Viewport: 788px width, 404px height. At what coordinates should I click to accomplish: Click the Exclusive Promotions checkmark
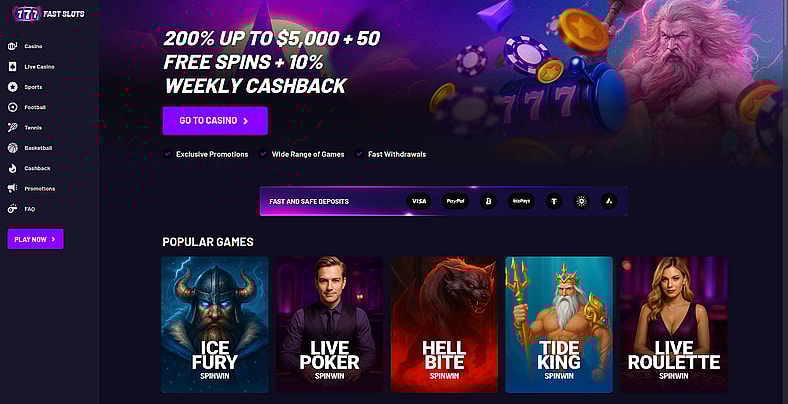[167, 154]
